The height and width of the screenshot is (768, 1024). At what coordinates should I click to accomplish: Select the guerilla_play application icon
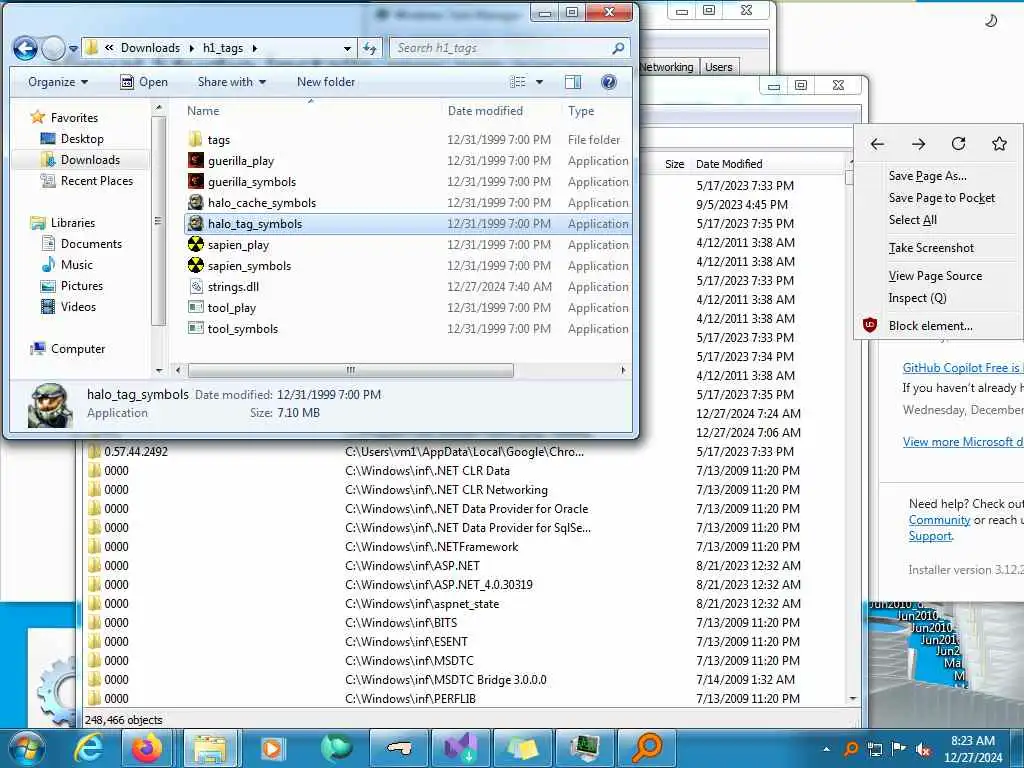click(195, 160)
